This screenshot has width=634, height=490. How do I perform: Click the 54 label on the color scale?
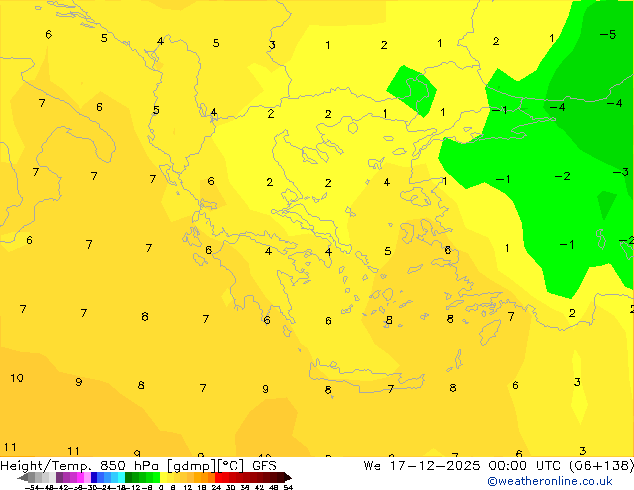click(288, 487)
